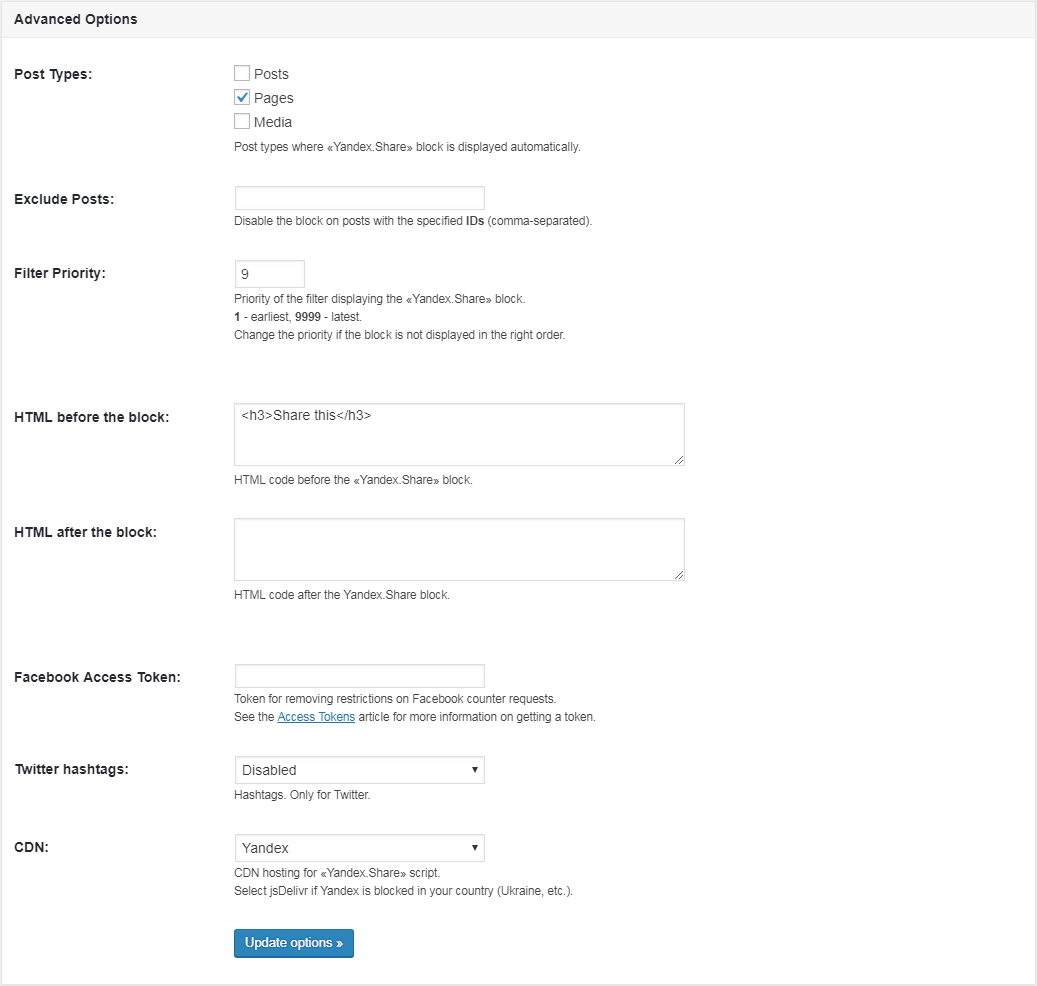Viewport: 1037px width, 986px height.
Task: Tick the Media checkbox
Action: point(242,122)
